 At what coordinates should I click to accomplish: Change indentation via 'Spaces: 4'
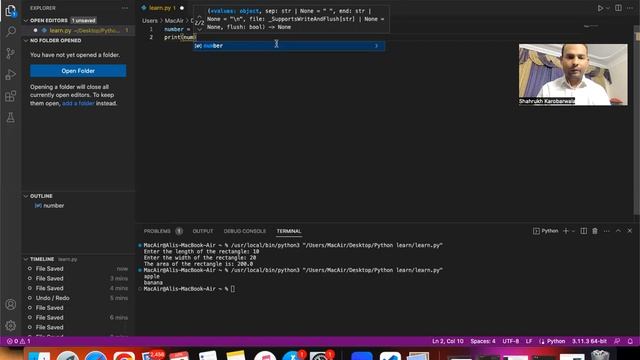tap(483, 341)
